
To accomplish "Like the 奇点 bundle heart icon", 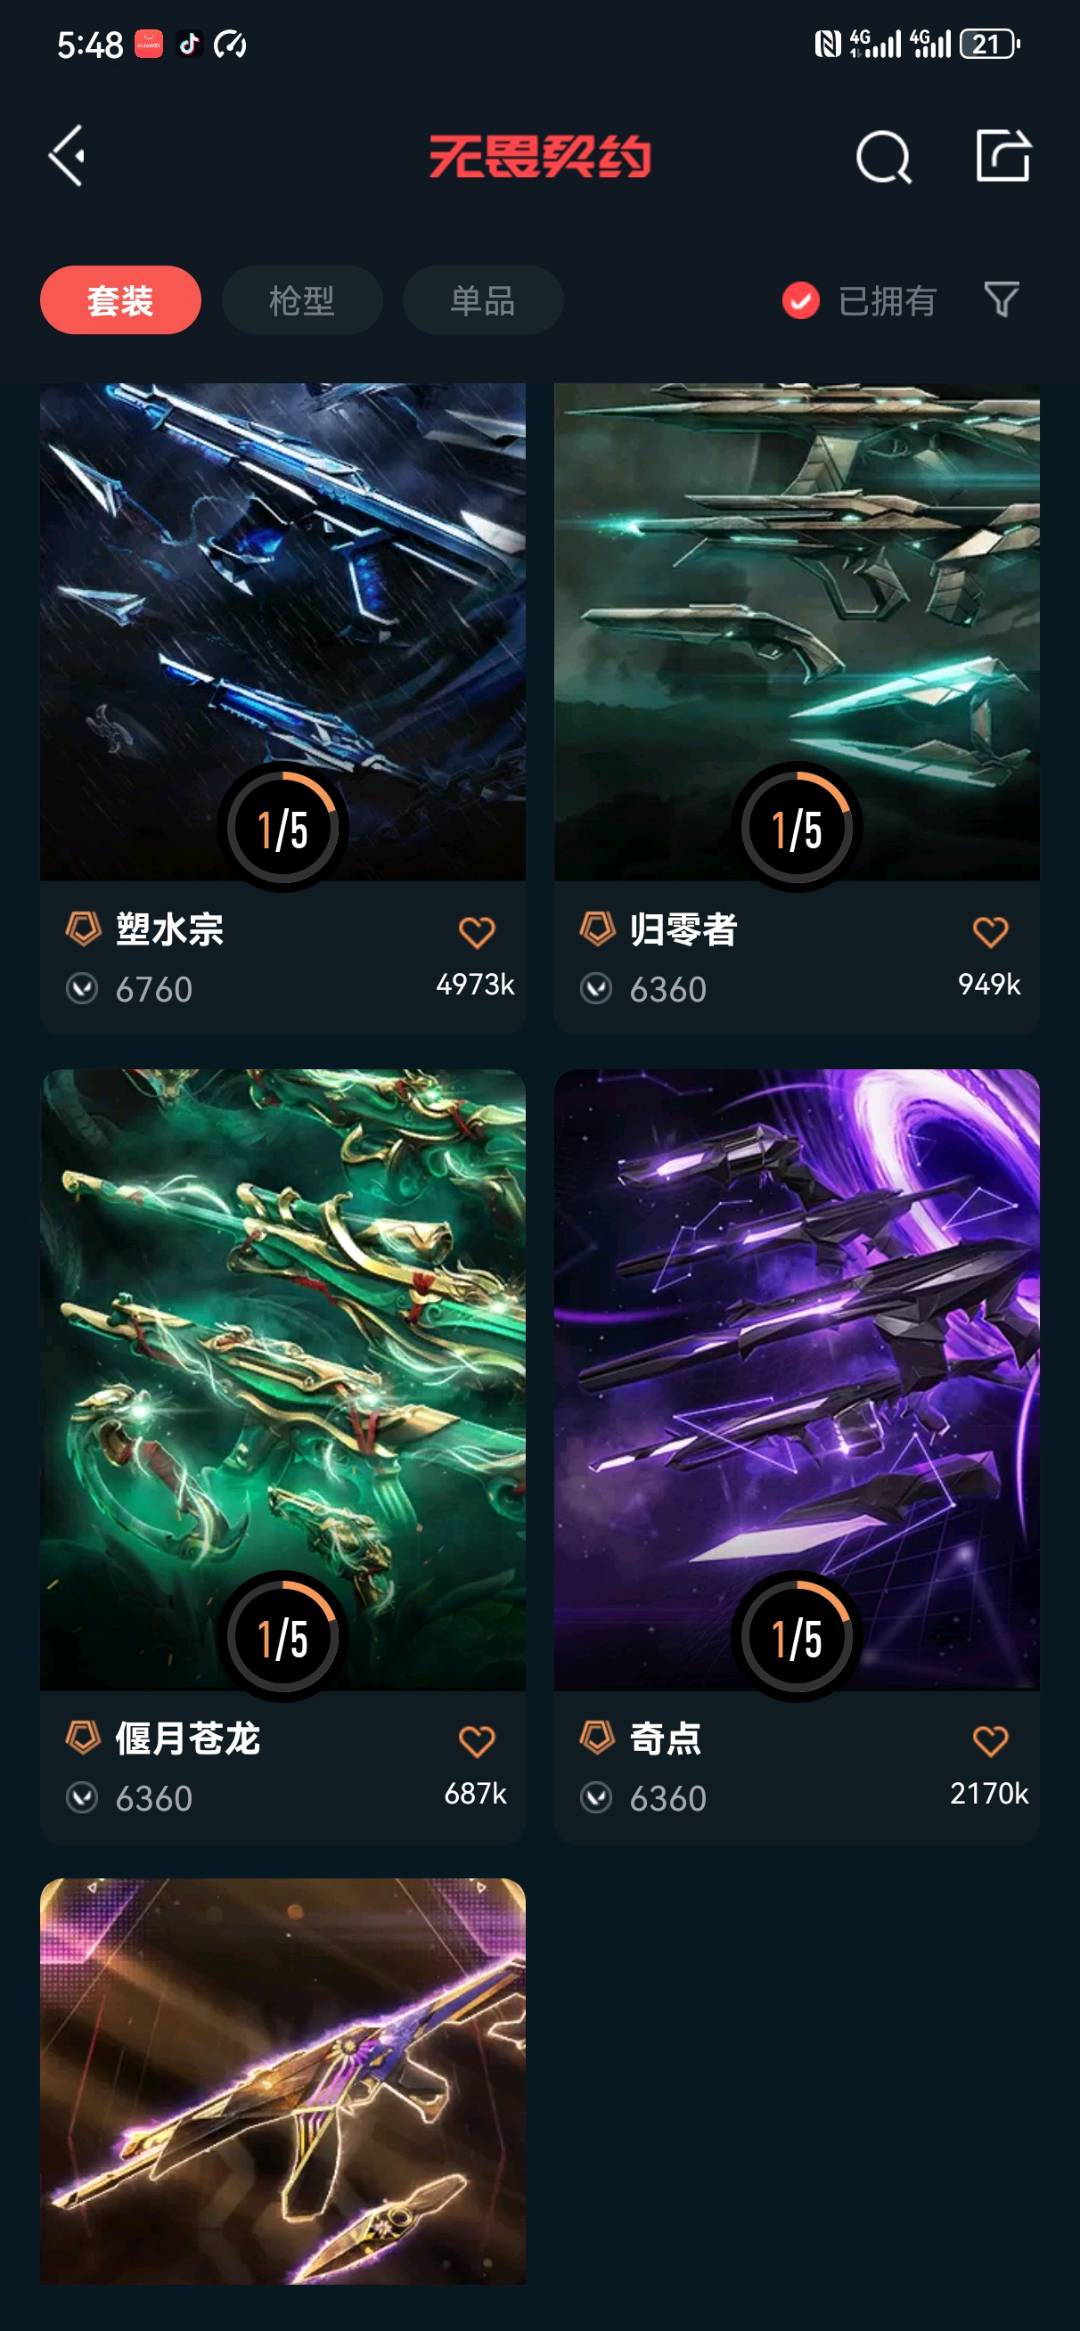I will [991, 1741].
